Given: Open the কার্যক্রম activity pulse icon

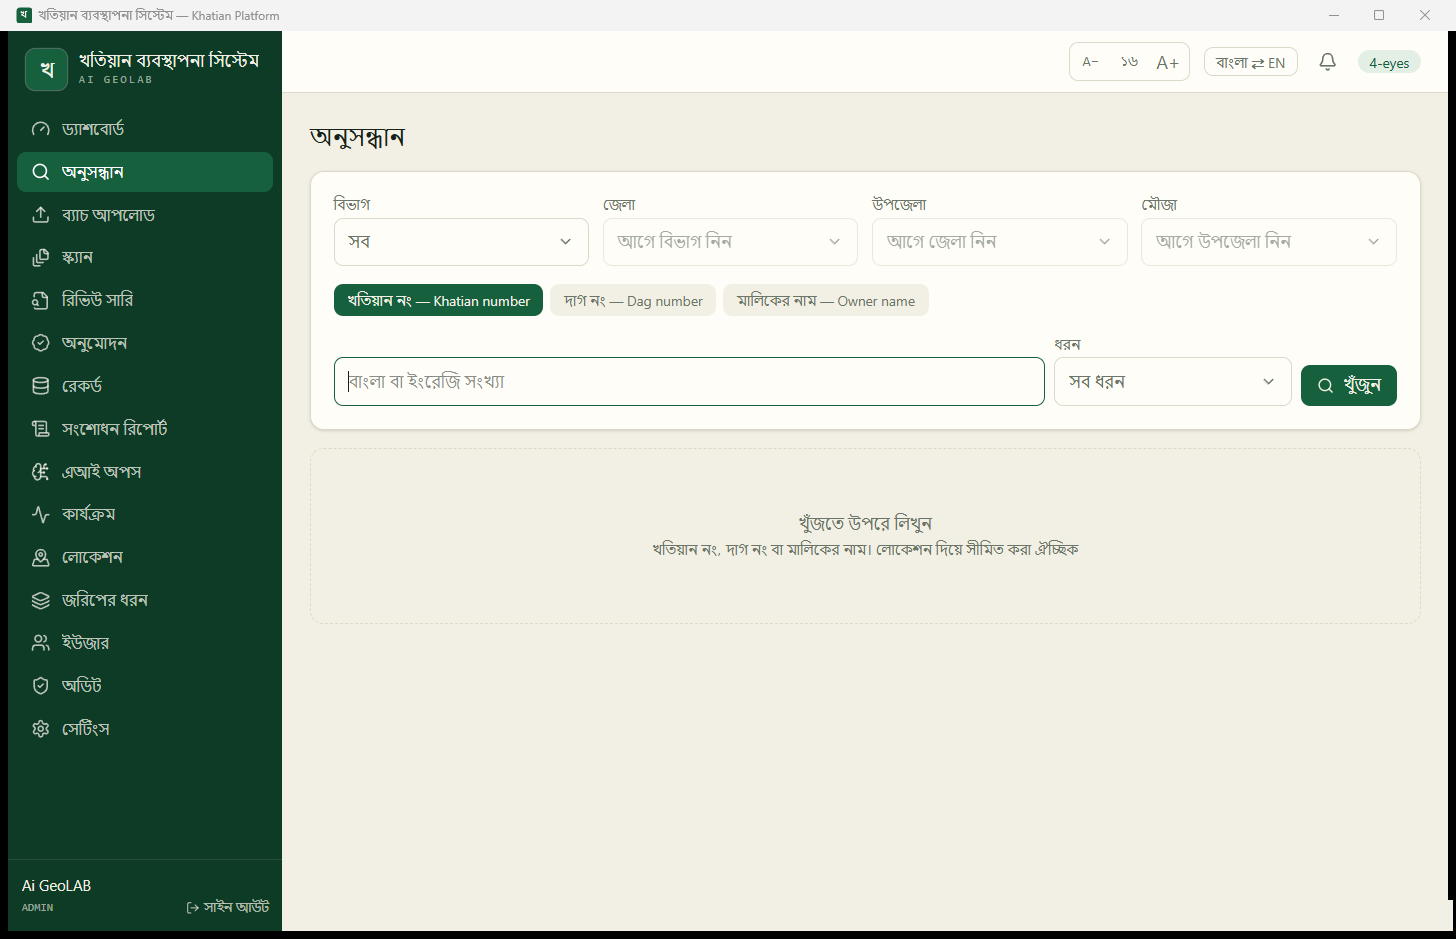Looking at the screenshot, I should point(41,515).
